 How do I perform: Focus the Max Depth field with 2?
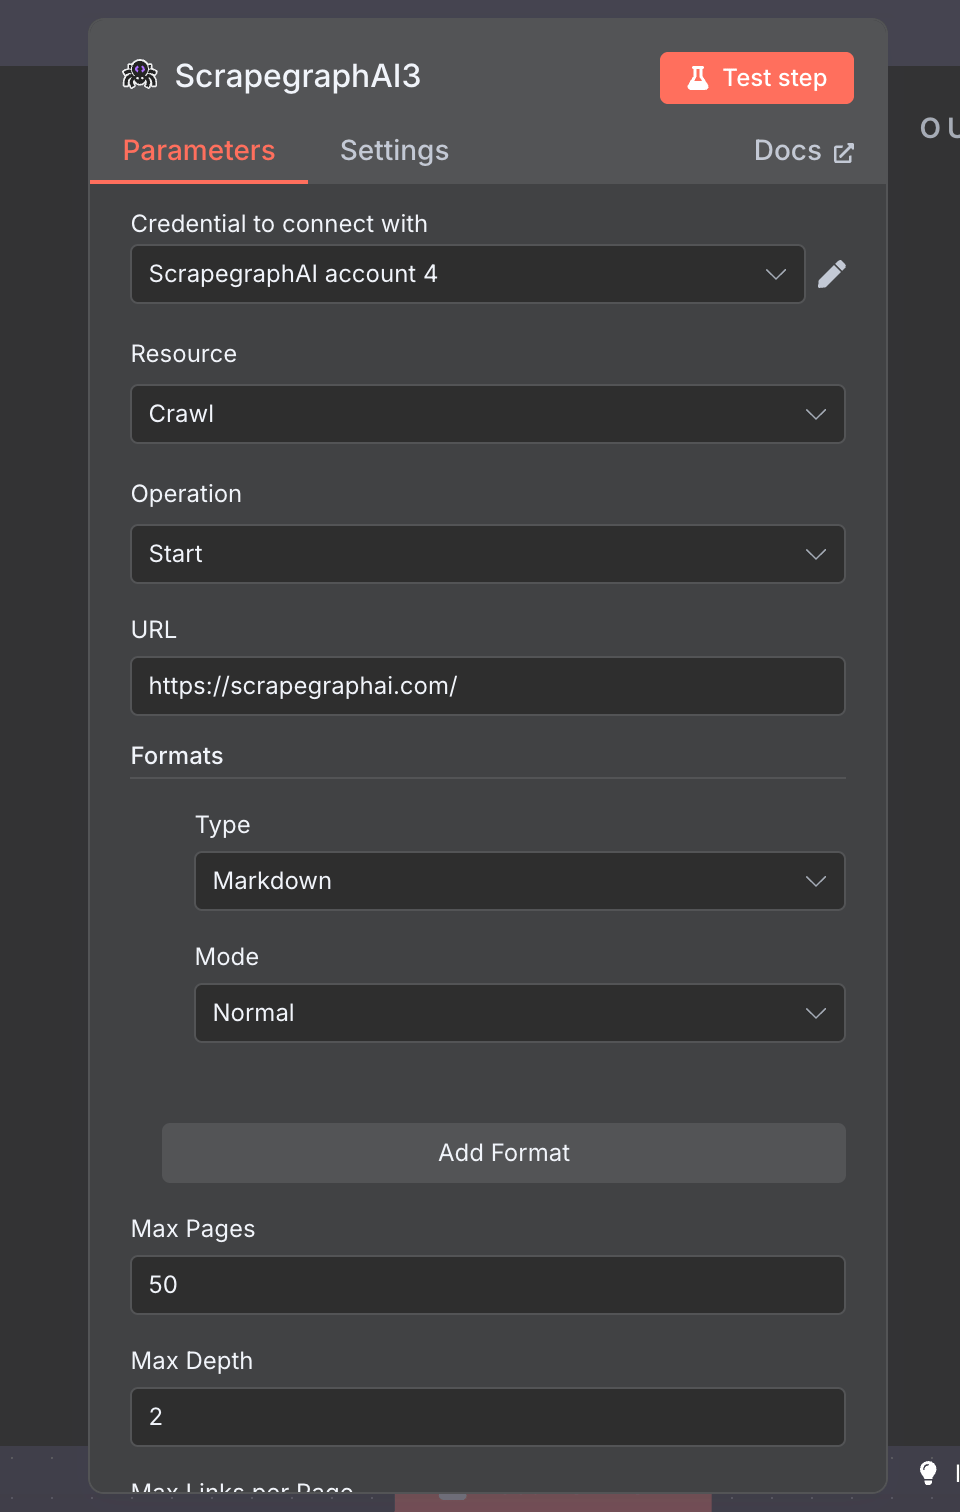point(488,1417)
